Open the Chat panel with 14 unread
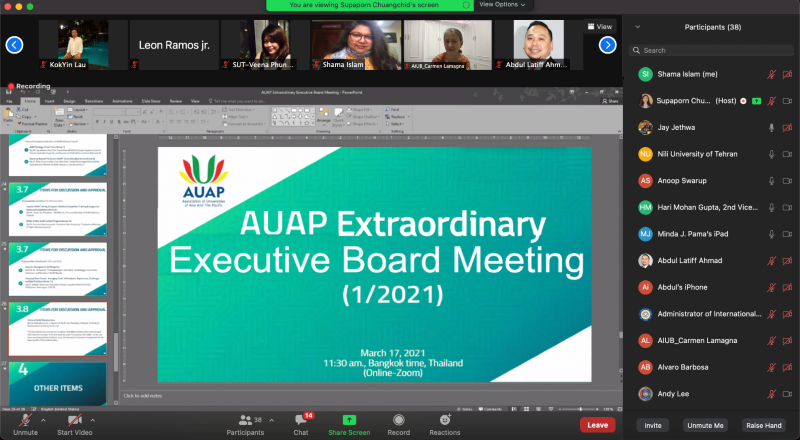This screenshot has width=800, height=440. (x=300, y=420)
